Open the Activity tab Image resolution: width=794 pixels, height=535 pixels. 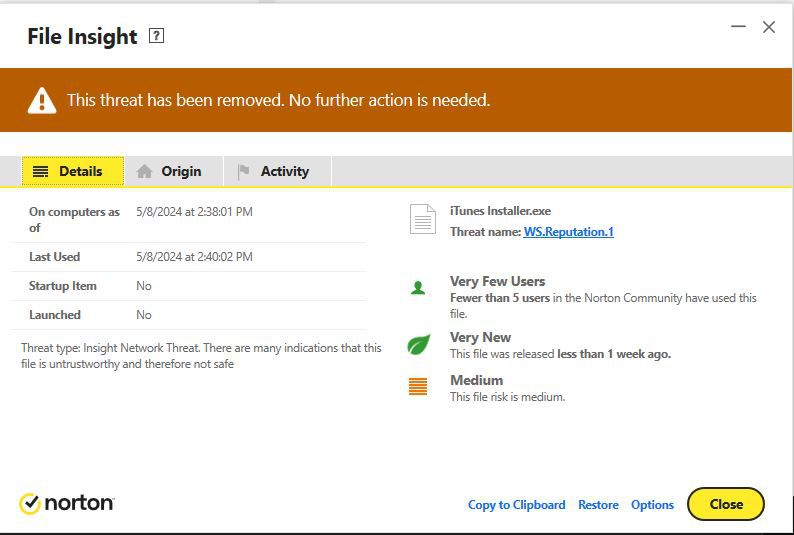(x=277, y=171)
